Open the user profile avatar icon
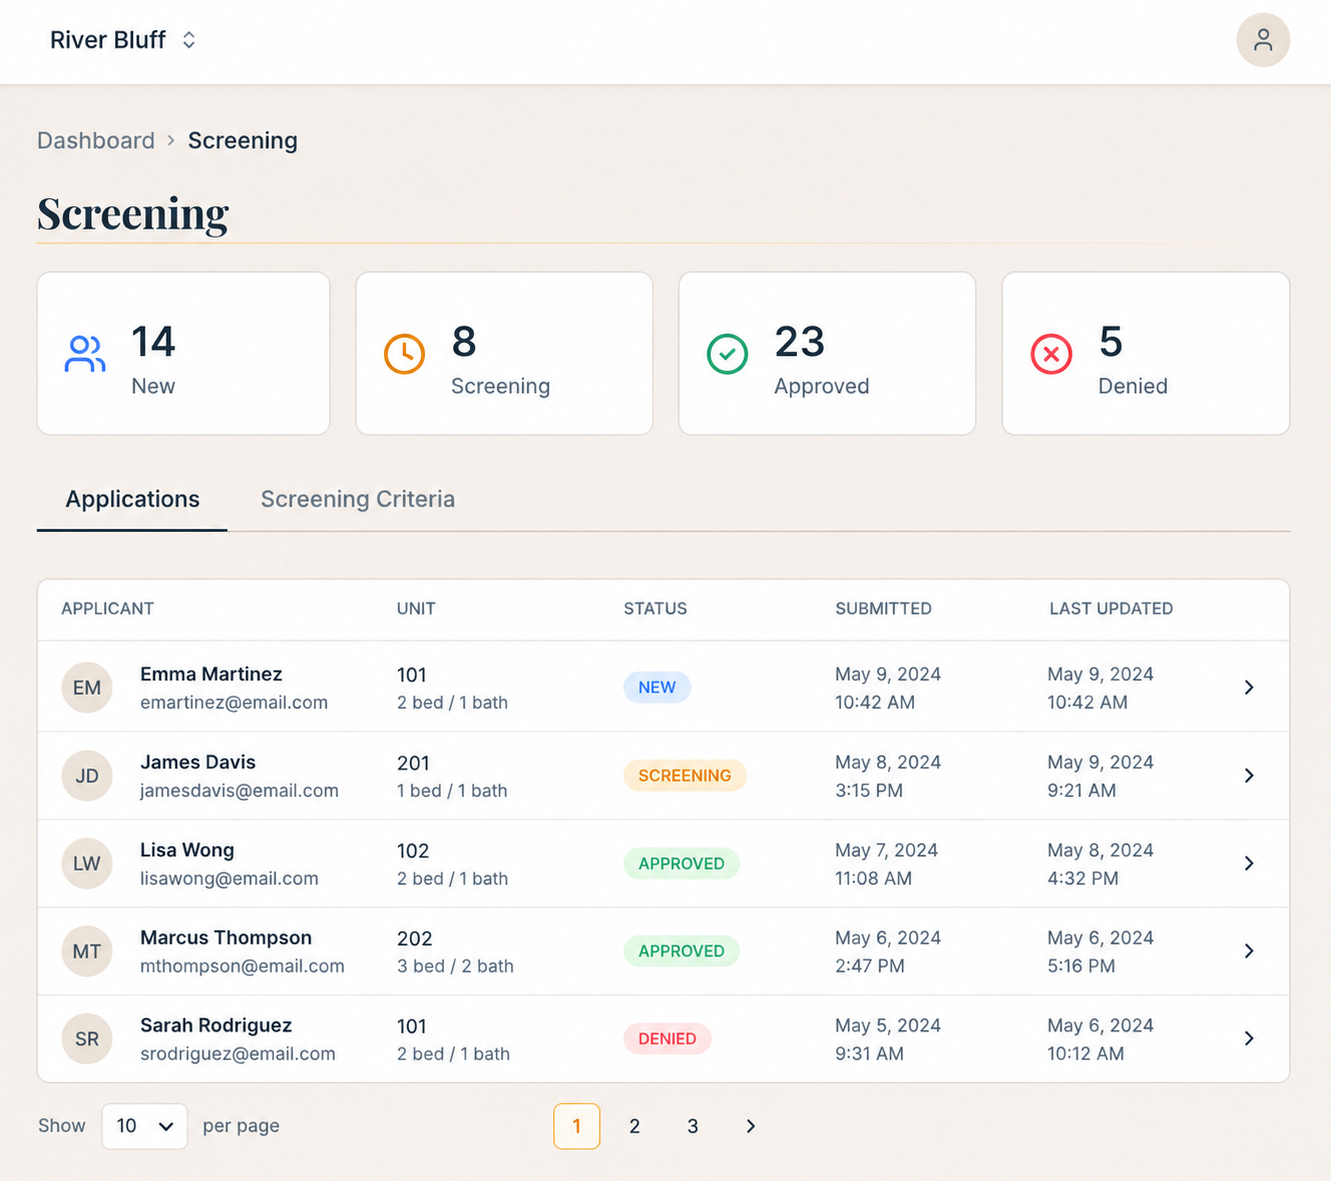 click(1263, 40)
